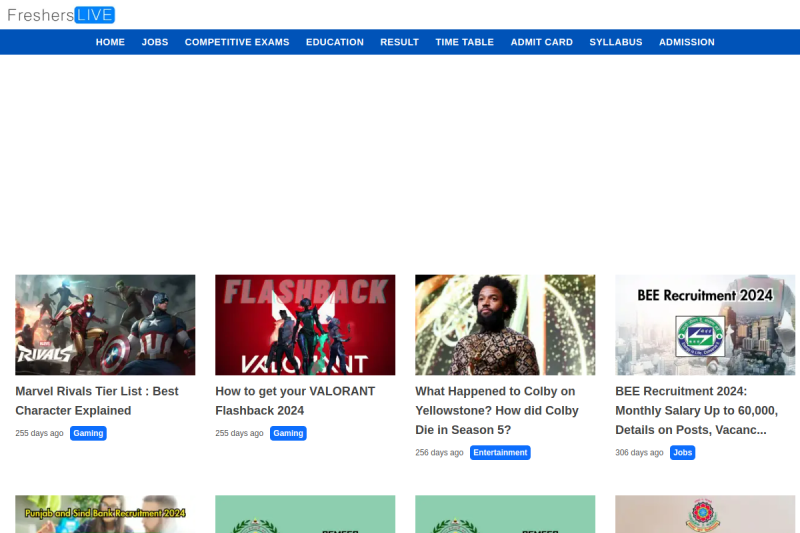Open 'What Happened to Colby on Yellowstone' headline
The height and width of the screenshot is (533, 800).
point(497,411)
